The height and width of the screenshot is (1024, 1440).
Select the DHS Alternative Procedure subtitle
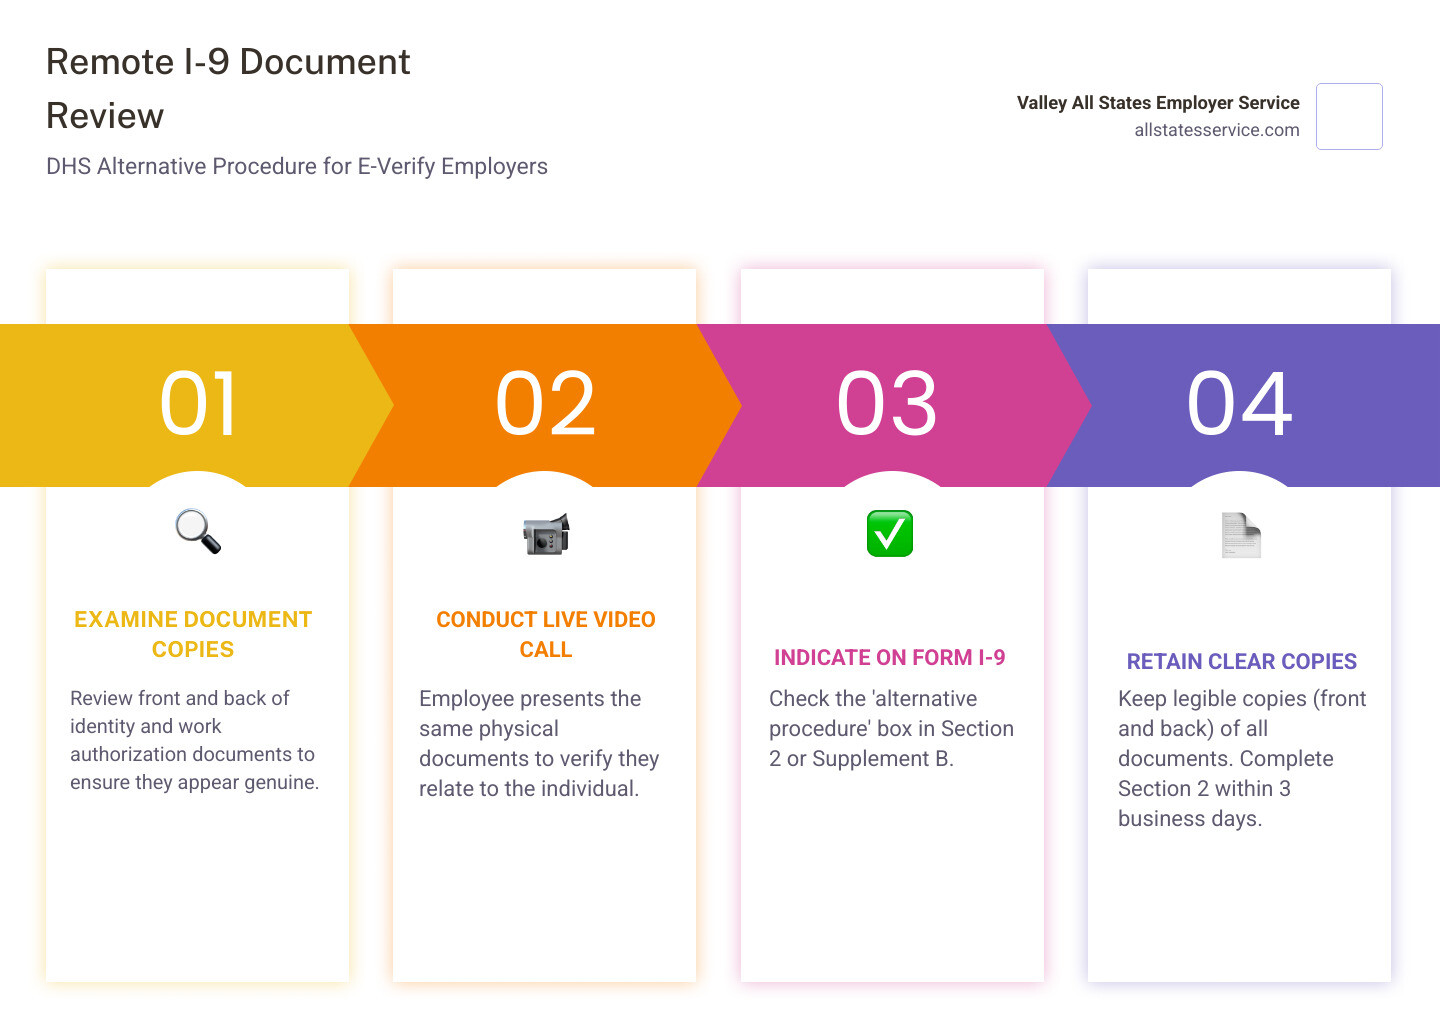297,166
